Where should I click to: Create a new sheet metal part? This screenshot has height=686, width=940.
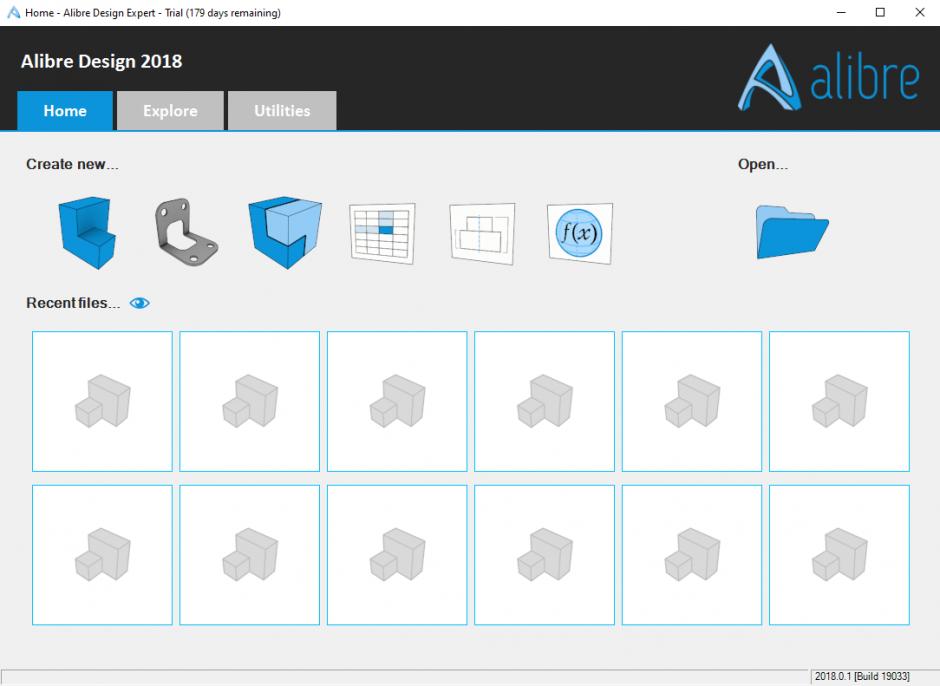click(x=186, y=232)
